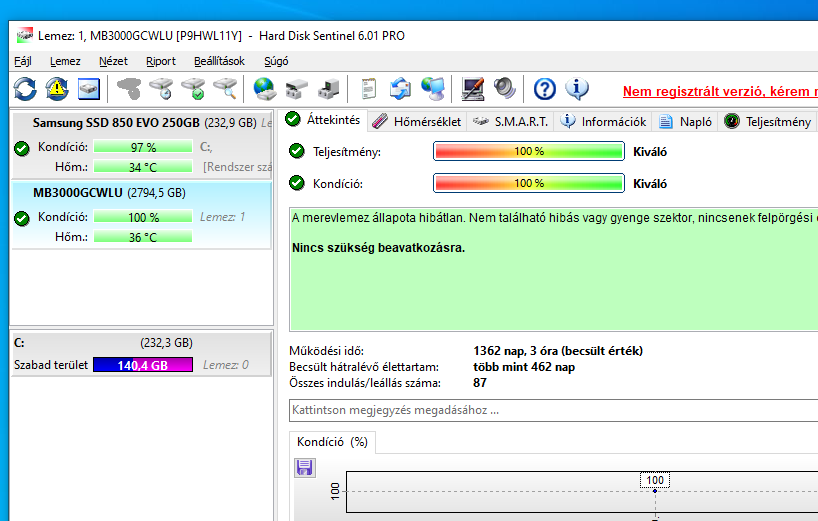Screen dimensions: 818x521
Task: Click the 'Lemez: 0' label by free space
Action: (x=226, y=365)
